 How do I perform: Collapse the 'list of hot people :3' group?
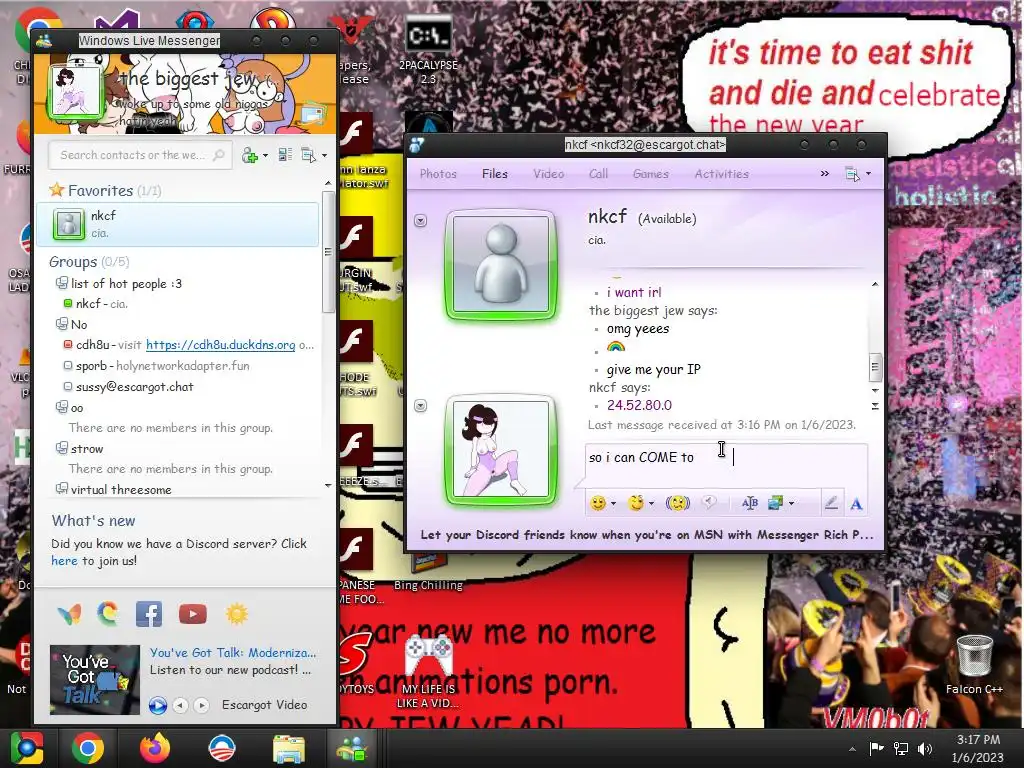click(x=61, y=283)
